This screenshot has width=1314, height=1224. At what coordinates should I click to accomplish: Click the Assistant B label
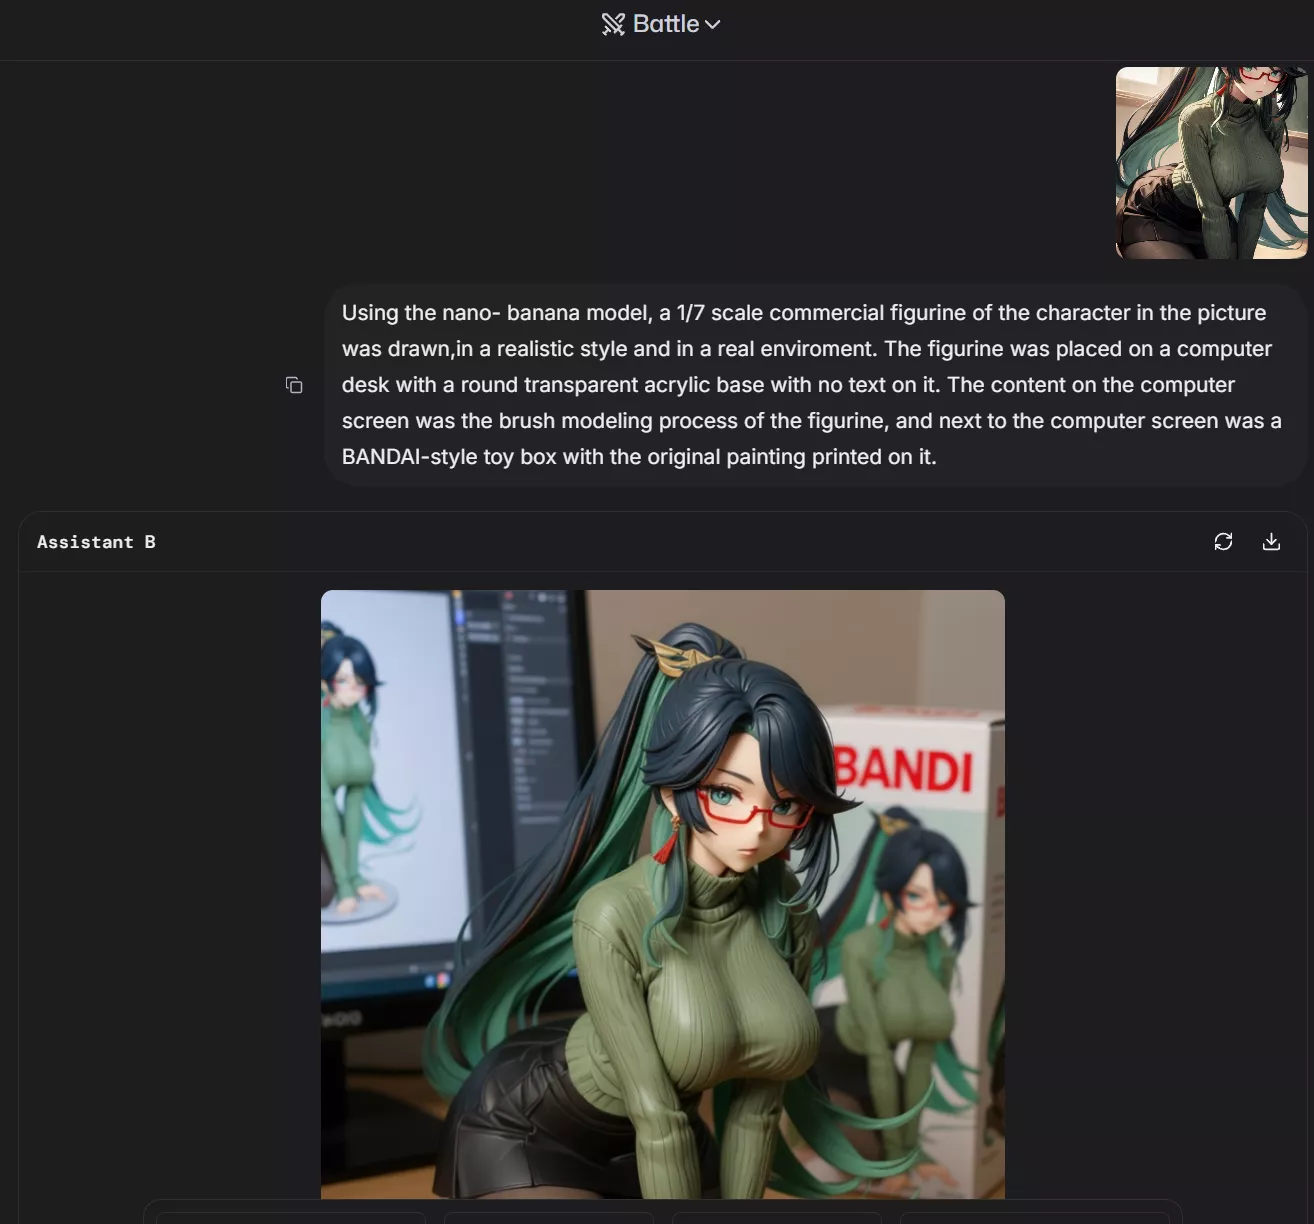tap(96, 542)
